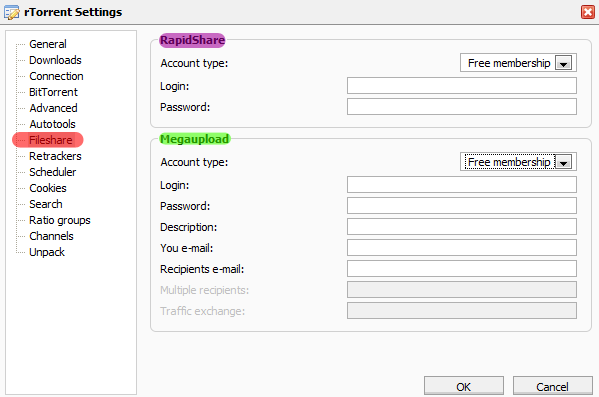Click the Megaupload group heading
599x397 pixels.
pos(194,139)
